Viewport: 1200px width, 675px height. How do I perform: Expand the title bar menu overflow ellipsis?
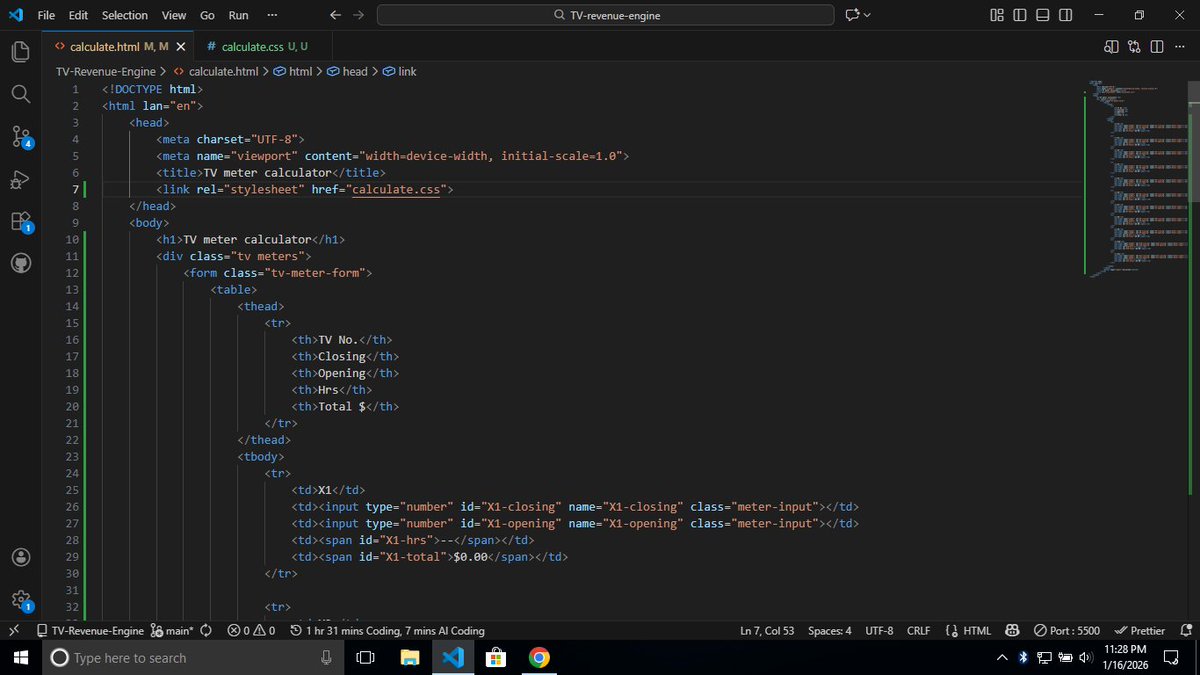coord(273,15)
